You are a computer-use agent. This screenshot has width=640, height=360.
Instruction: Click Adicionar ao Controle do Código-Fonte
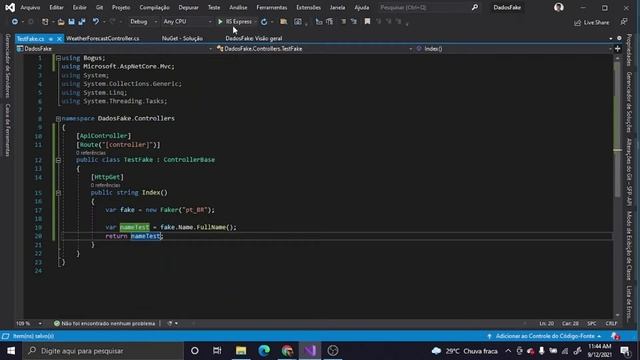tap(544, 336)
